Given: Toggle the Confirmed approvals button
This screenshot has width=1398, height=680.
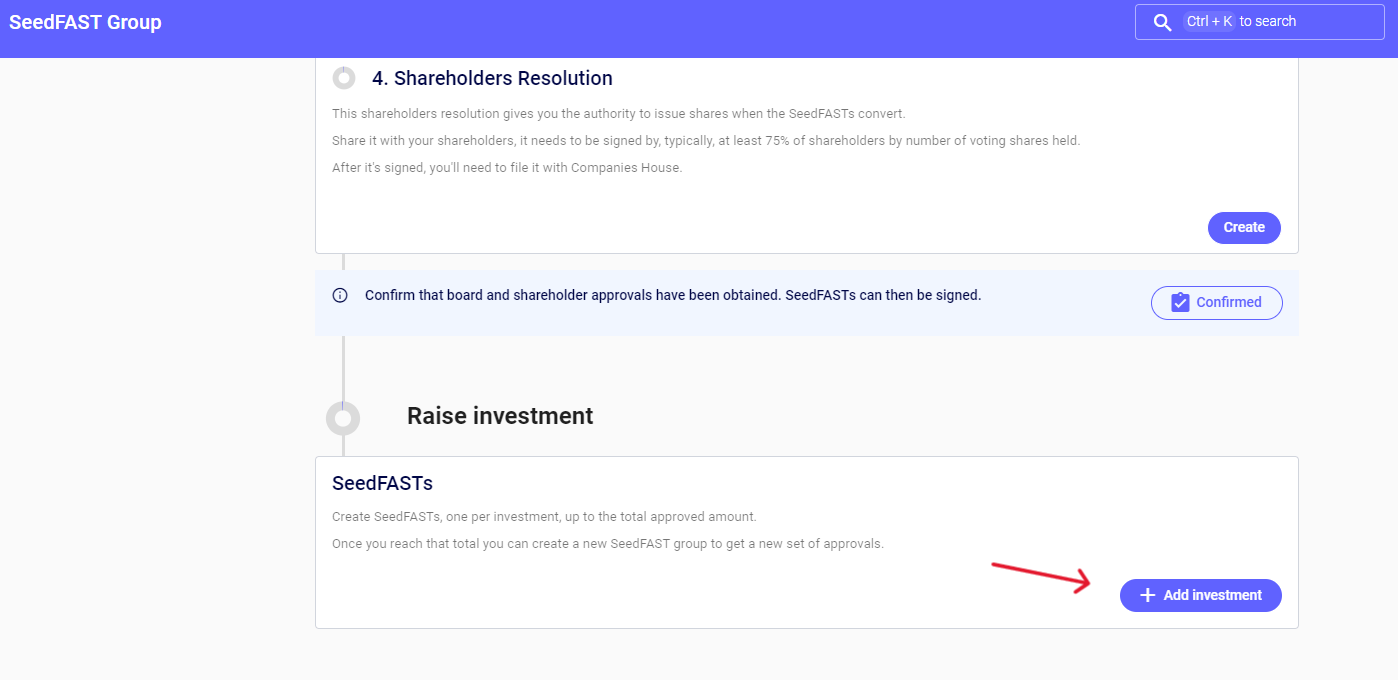Looking at the screenshot, I should tap(1216, 302).
